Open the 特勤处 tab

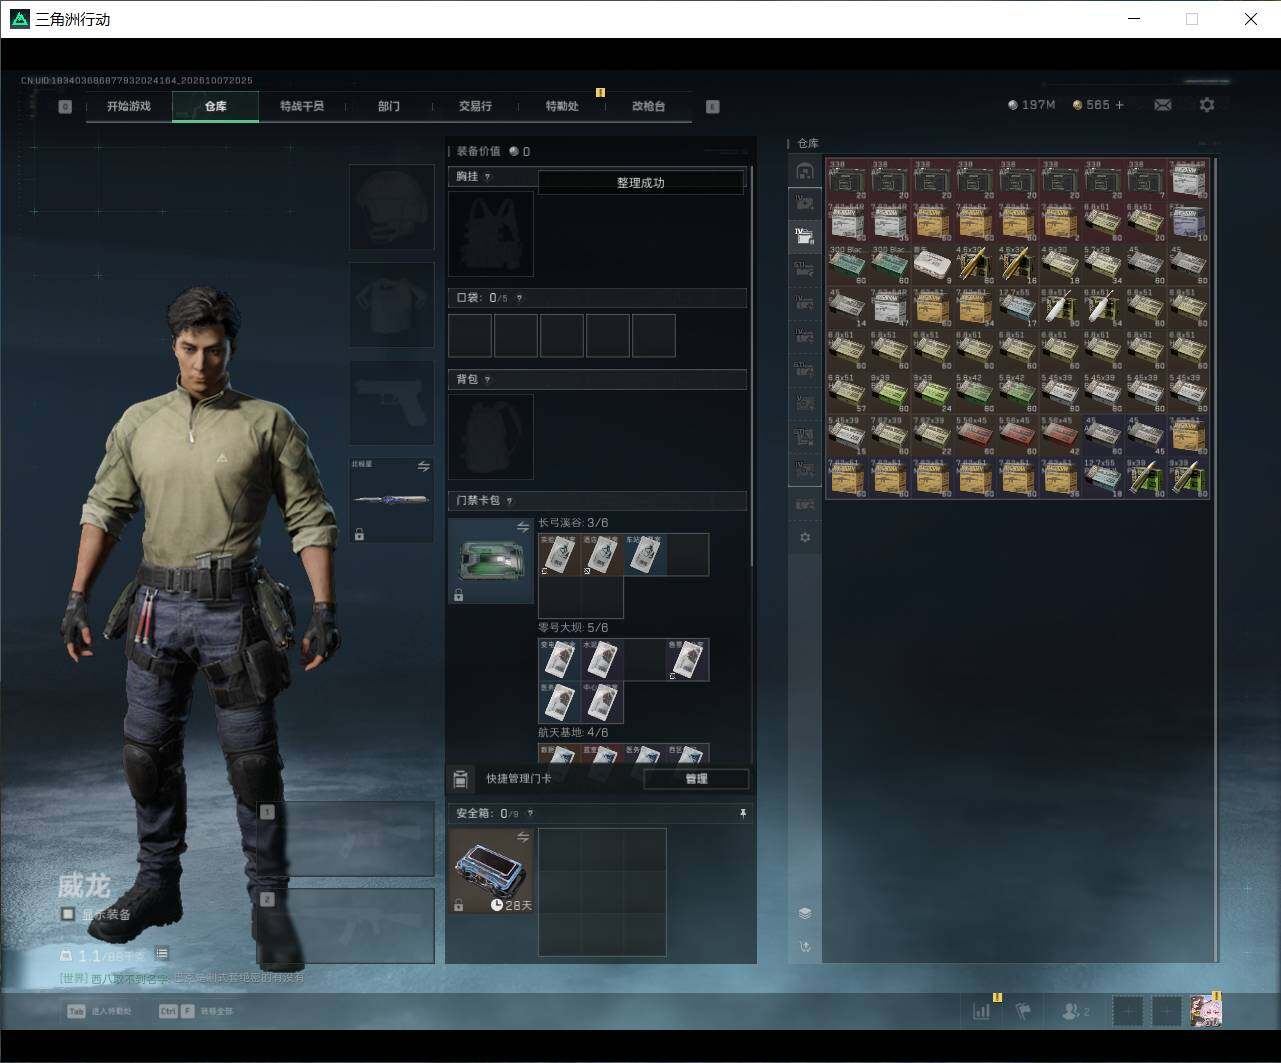562,106
